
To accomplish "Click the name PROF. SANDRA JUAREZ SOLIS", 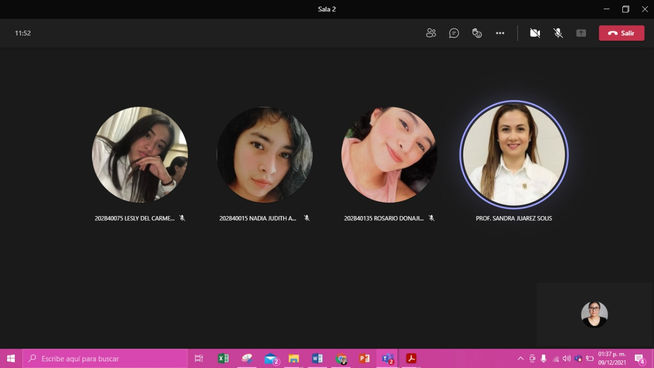I will tap(514, 218).
